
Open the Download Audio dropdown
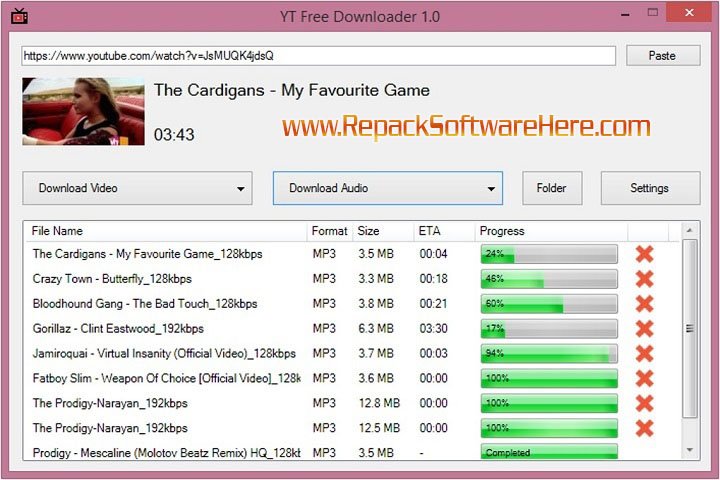(388, 188)
